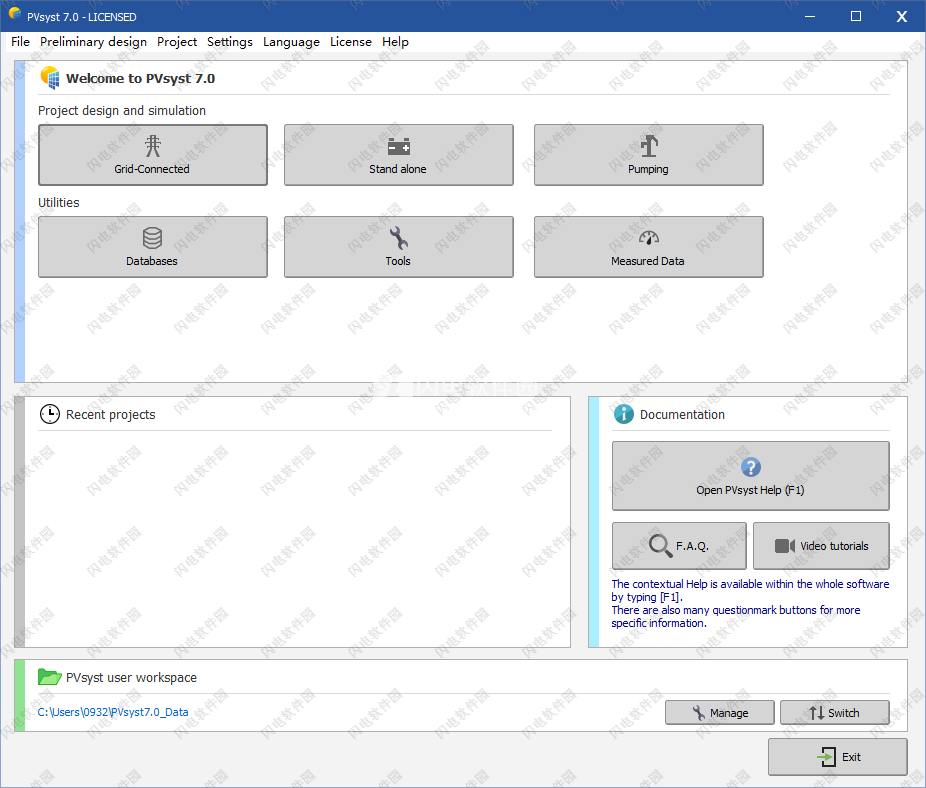Open the File menu
The image size is (926, 788).
pos(20,42)
